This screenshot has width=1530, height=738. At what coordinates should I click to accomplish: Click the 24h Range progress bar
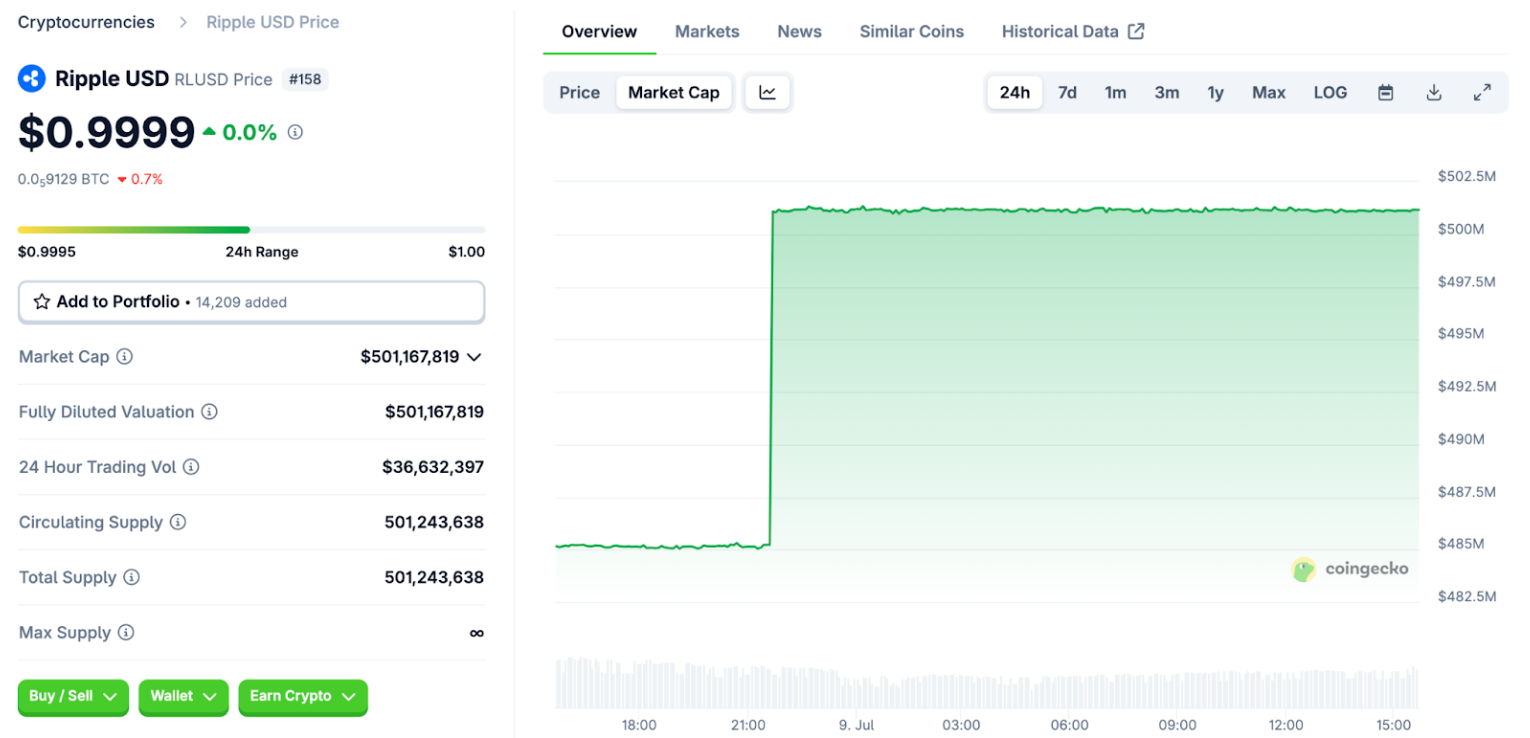click(x=252, y=230)
